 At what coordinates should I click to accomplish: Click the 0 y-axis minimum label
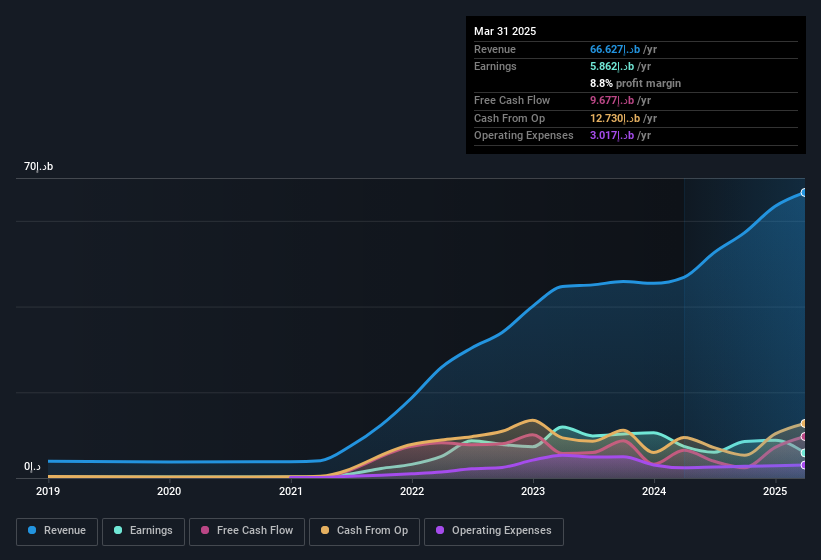click(32, 466)
